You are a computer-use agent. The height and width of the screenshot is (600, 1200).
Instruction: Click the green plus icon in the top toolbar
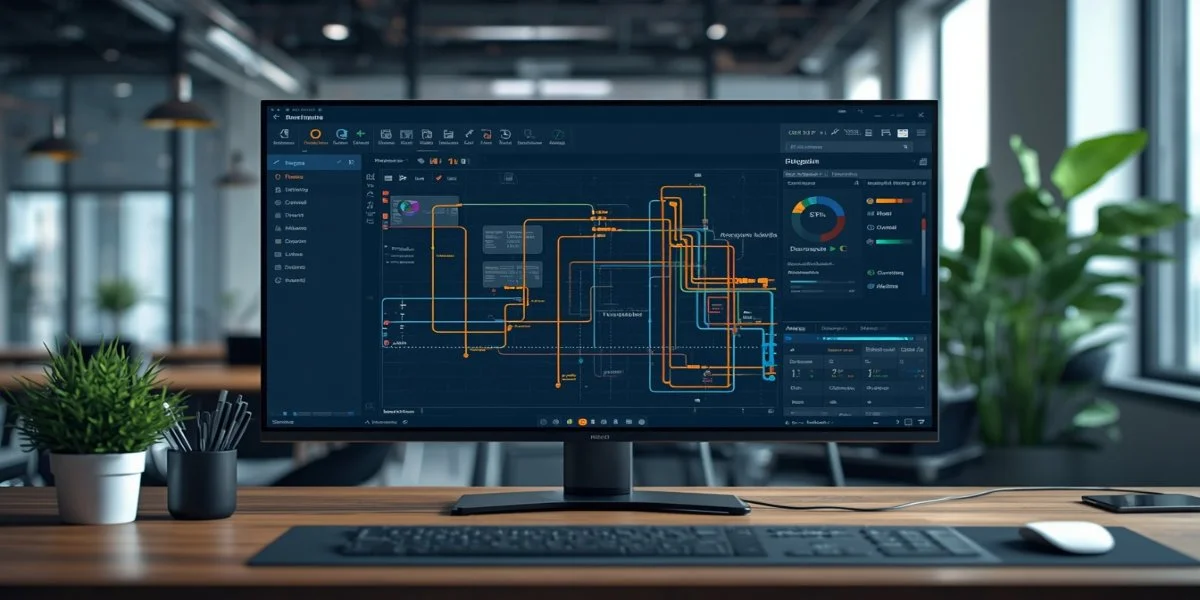pyautogui.click(x=360, y=134)
